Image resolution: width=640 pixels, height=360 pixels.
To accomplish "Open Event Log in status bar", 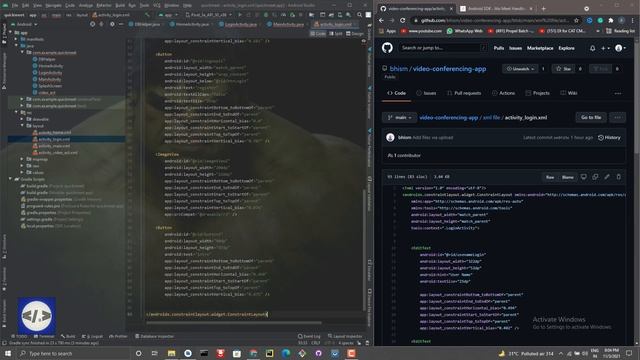I will (309, 336).
